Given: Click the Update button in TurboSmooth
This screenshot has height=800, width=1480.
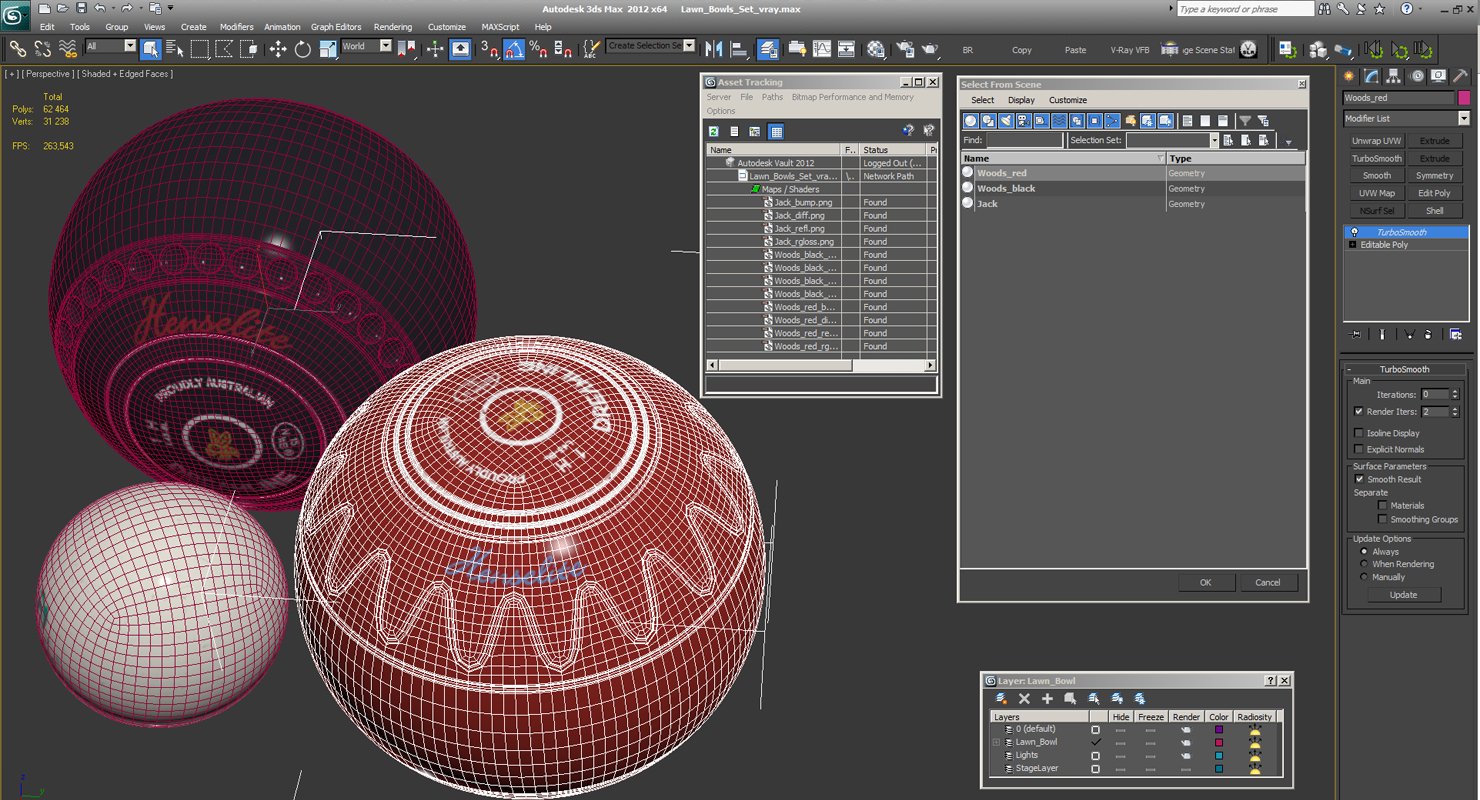Looking at the screenshot, I should pos(1403,594).
